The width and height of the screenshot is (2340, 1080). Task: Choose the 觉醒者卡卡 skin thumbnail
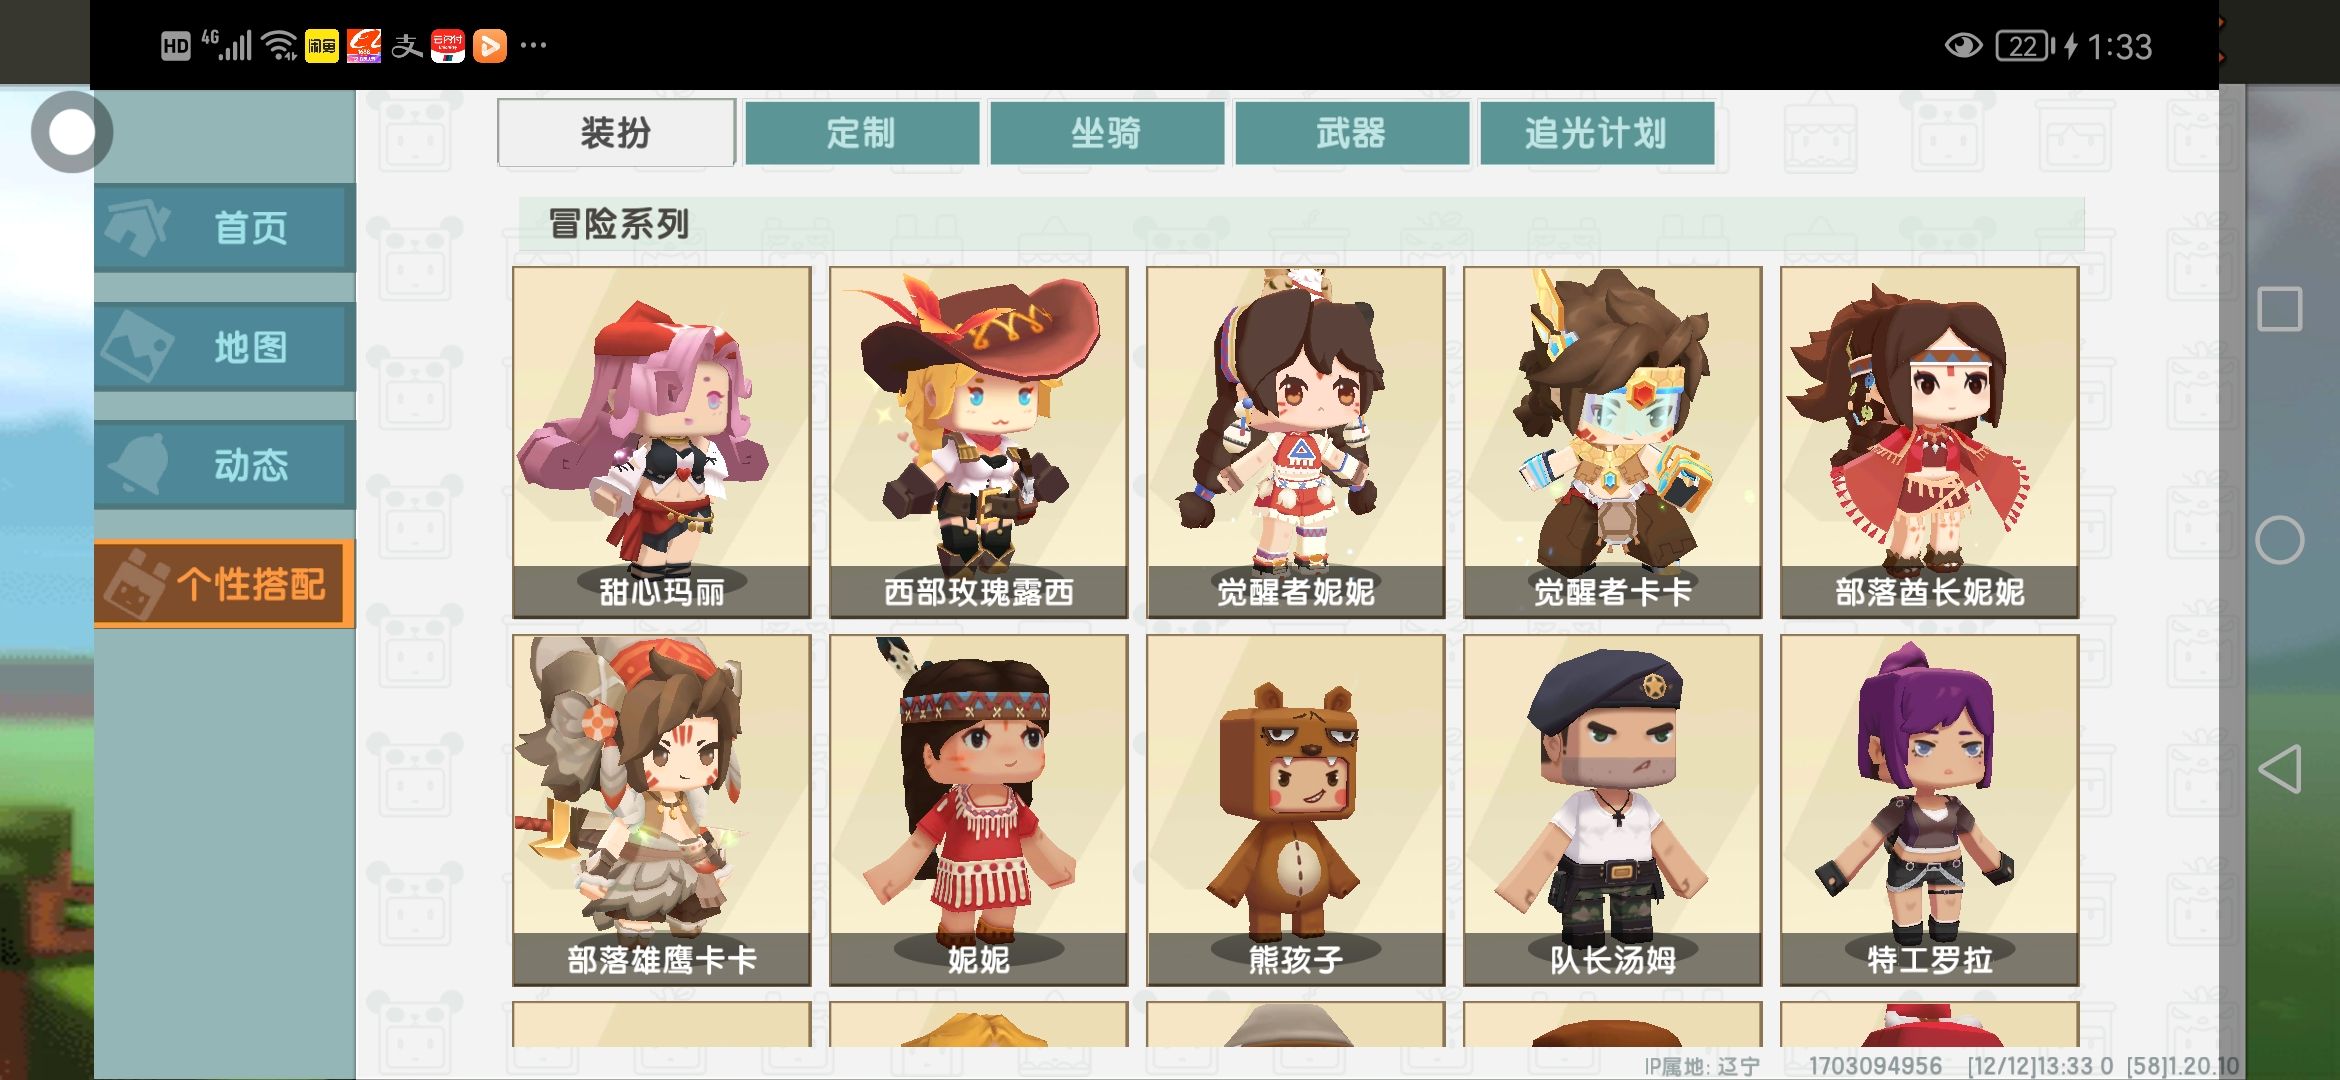tap(1613, 442)
